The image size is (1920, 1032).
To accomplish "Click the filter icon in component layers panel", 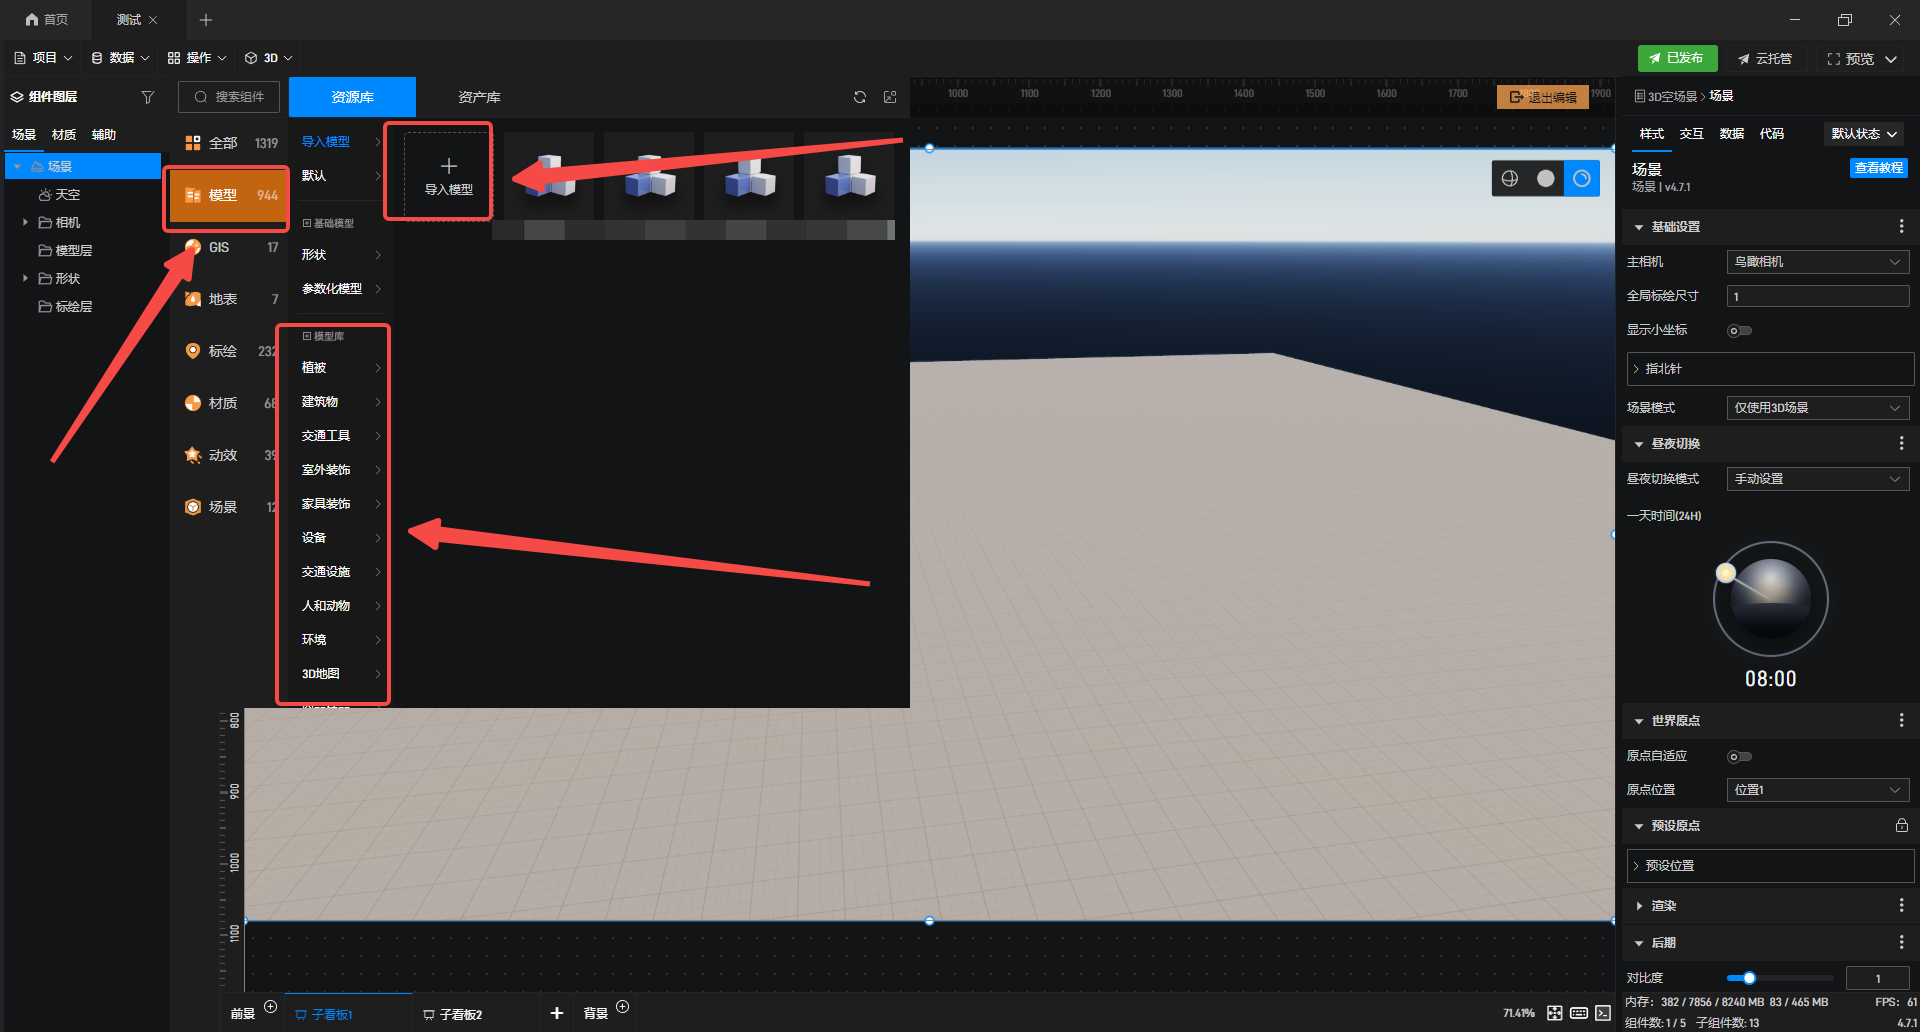I will (148, 97).
